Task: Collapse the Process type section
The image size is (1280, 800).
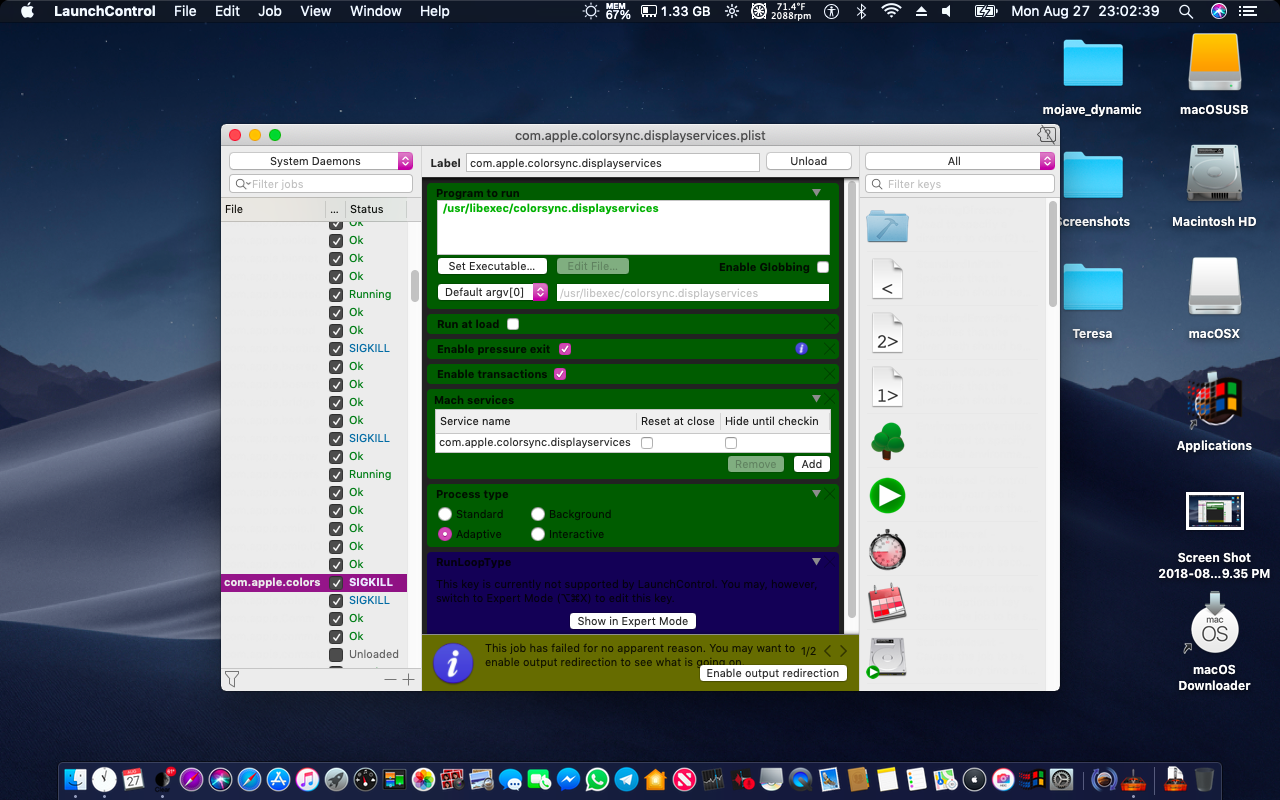Action: point(816,493)
